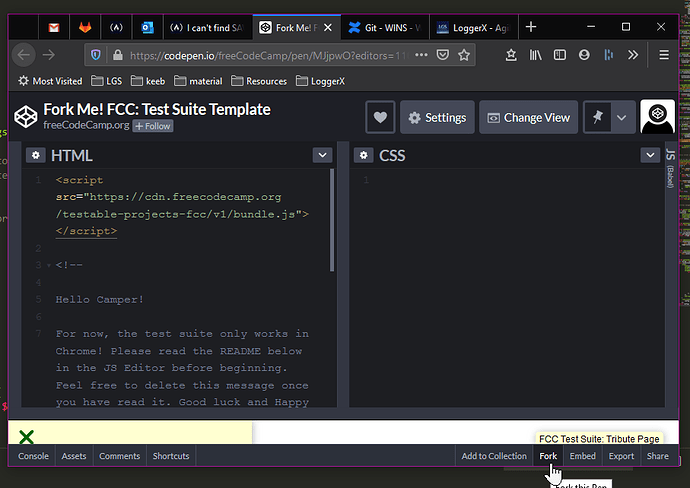The height and width of the screenshot is (488, 690).
Task: Open the Console panel
Action: coord(33,456)
